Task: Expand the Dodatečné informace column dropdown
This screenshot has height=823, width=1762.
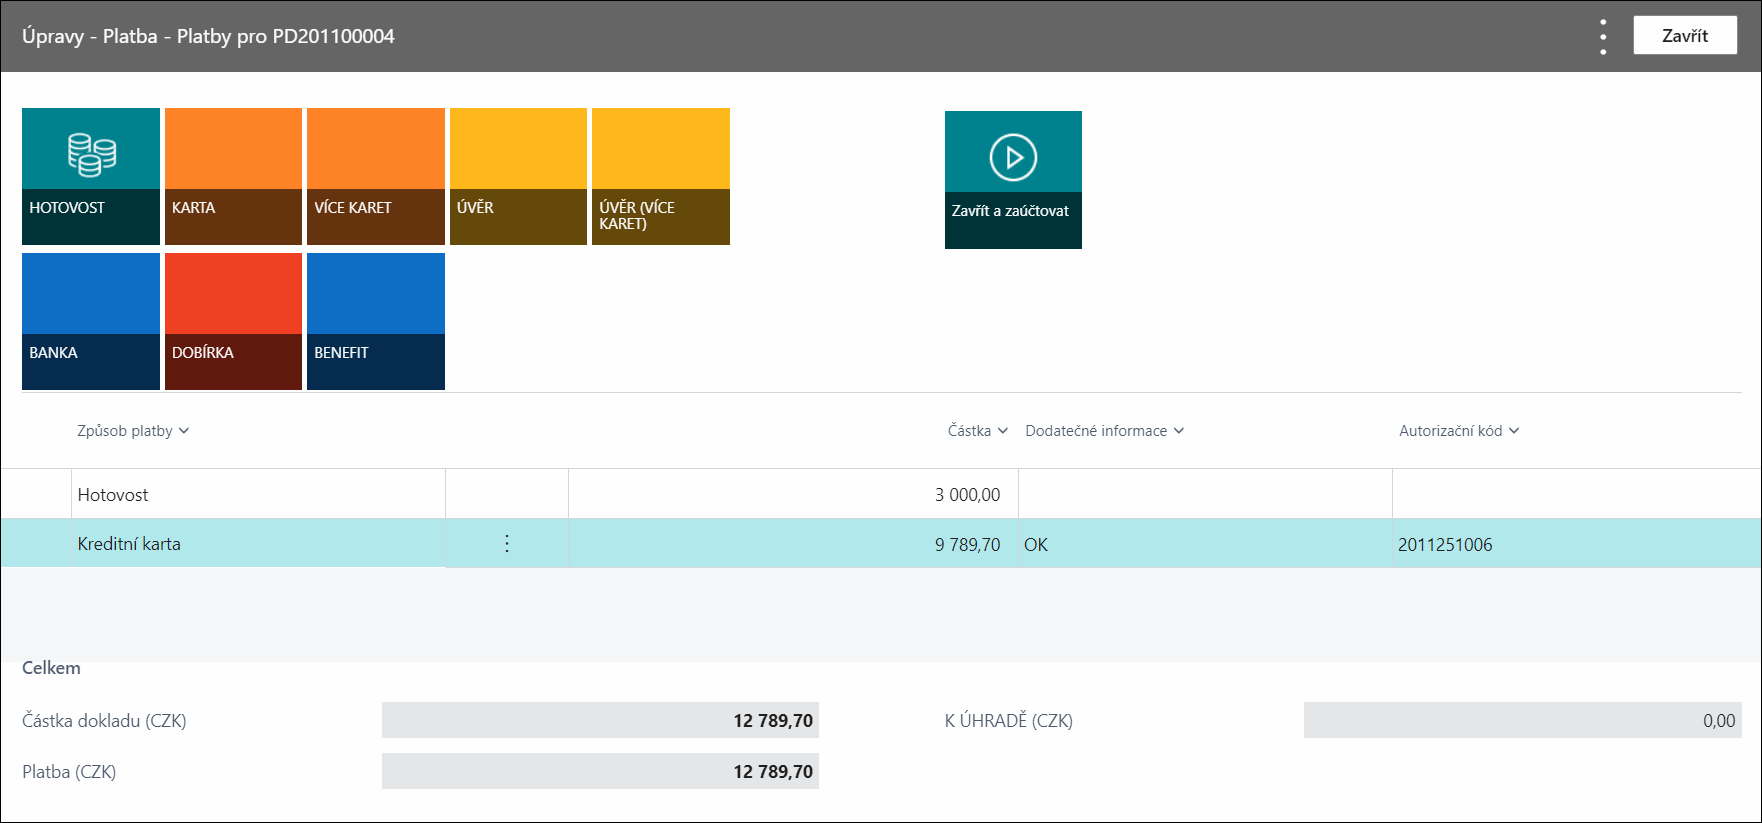Action: [x=1104, y=431]
